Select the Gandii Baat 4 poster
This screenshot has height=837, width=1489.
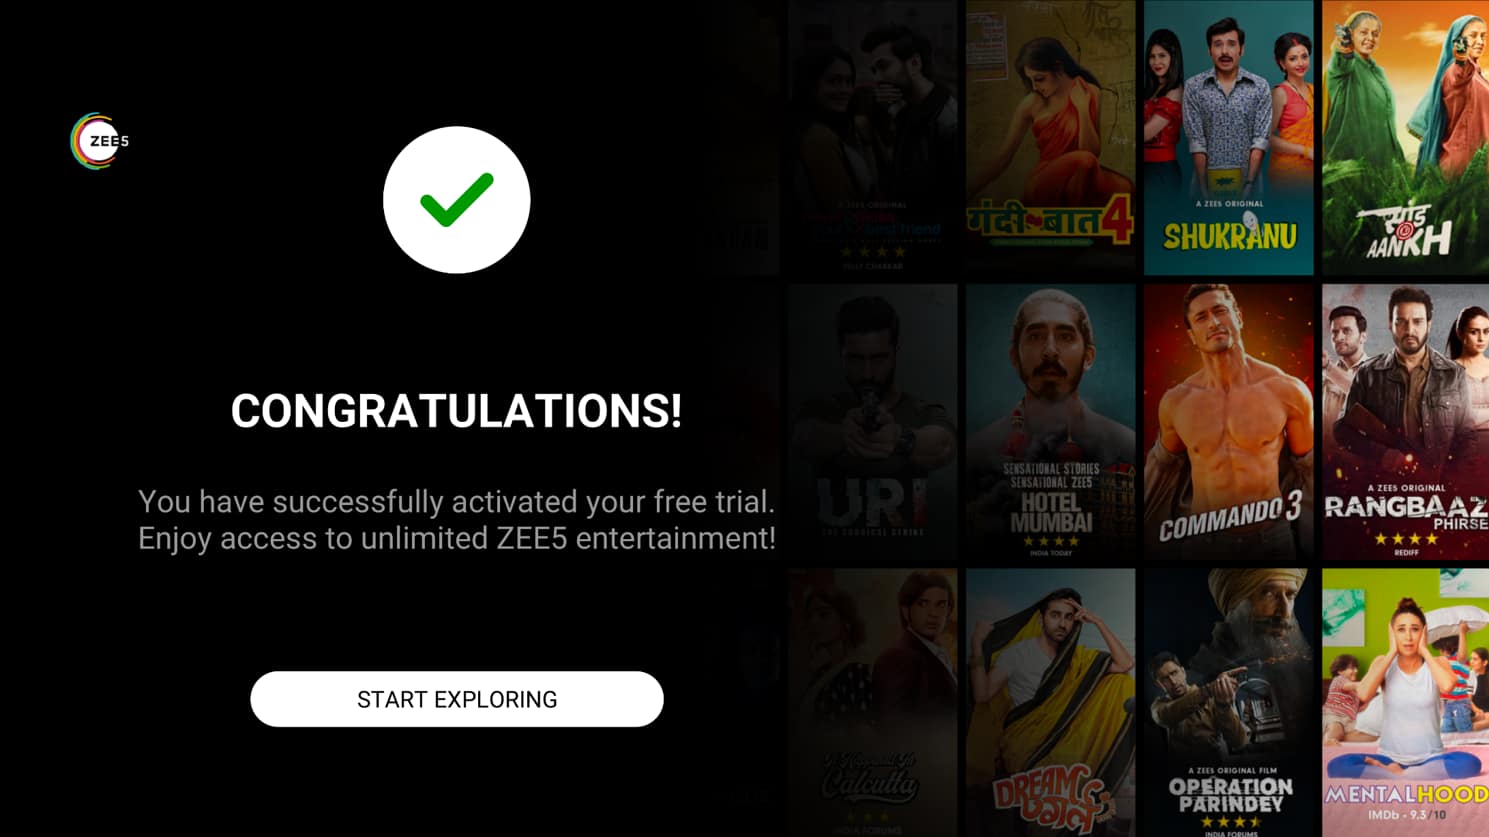1050,138
